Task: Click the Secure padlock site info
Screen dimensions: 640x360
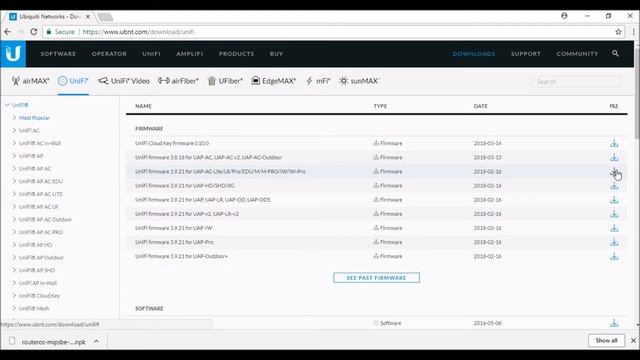Action: coord(60,31)
